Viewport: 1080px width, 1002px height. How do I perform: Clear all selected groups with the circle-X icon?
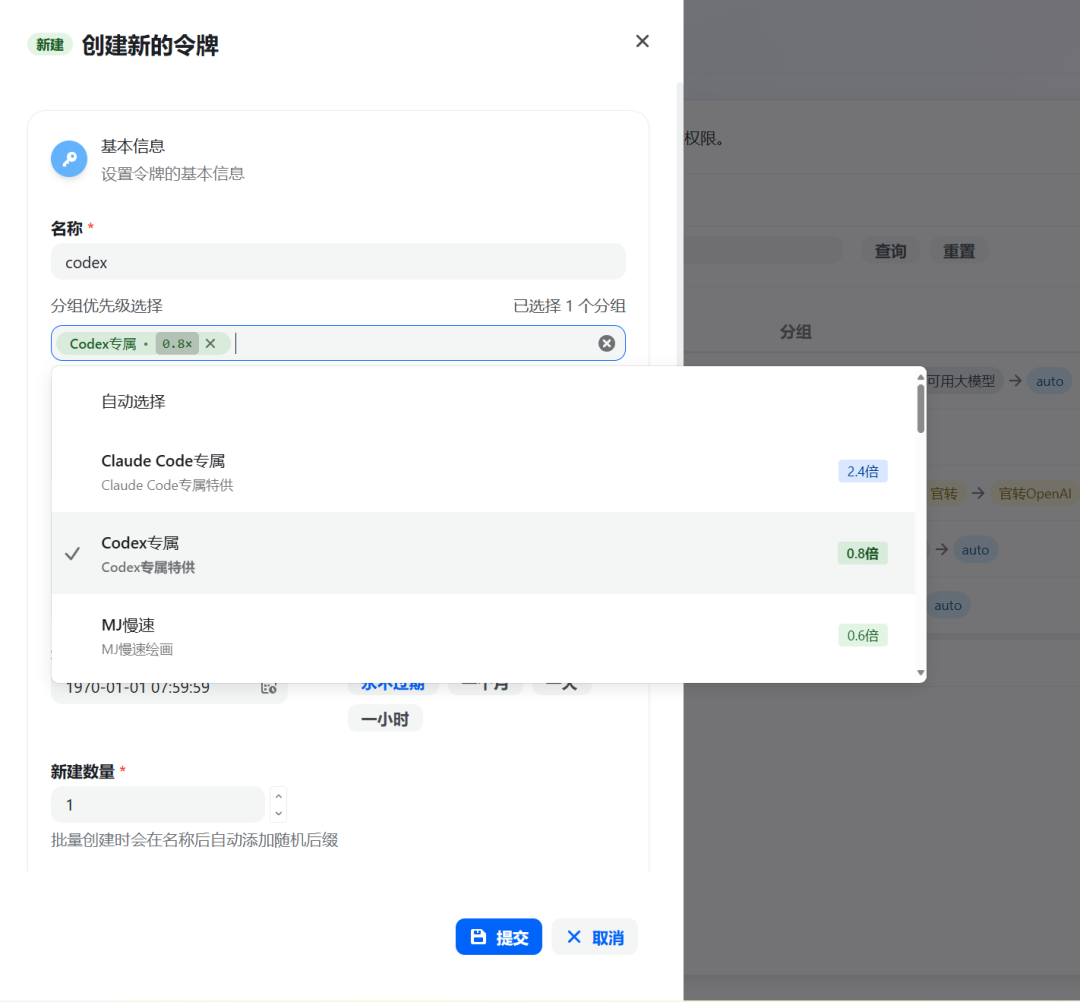606,343
